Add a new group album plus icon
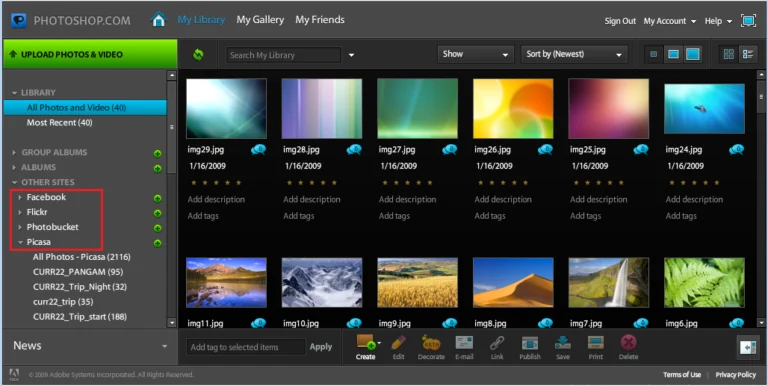Image resolution: width=768 pixels, height=386 pixels. point(157,154)
